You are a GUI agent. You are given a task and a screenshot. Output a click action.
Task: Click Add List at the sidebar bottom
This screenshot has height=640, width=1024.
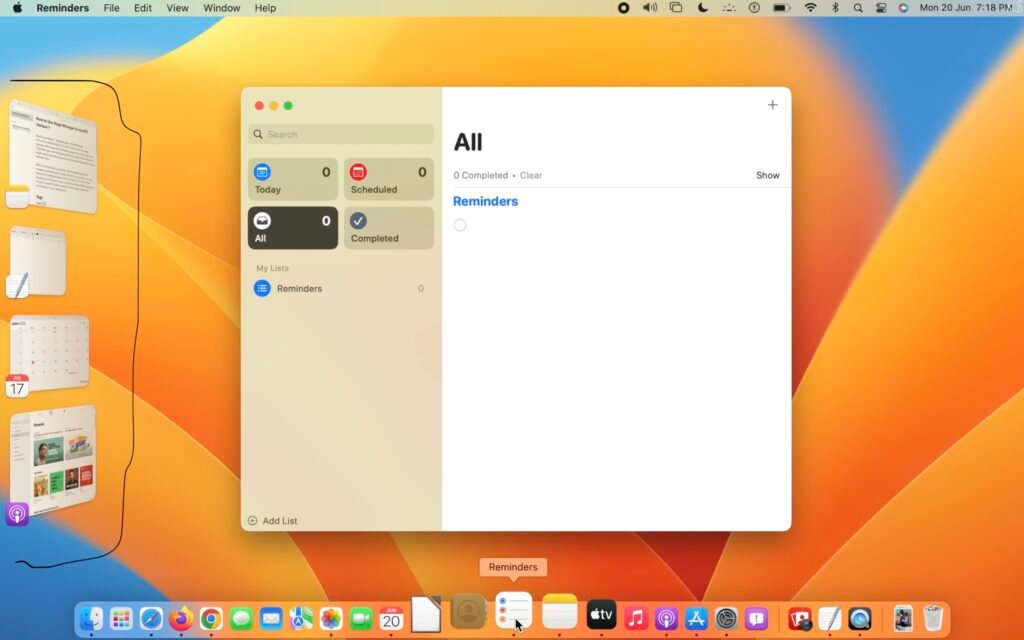272,520
